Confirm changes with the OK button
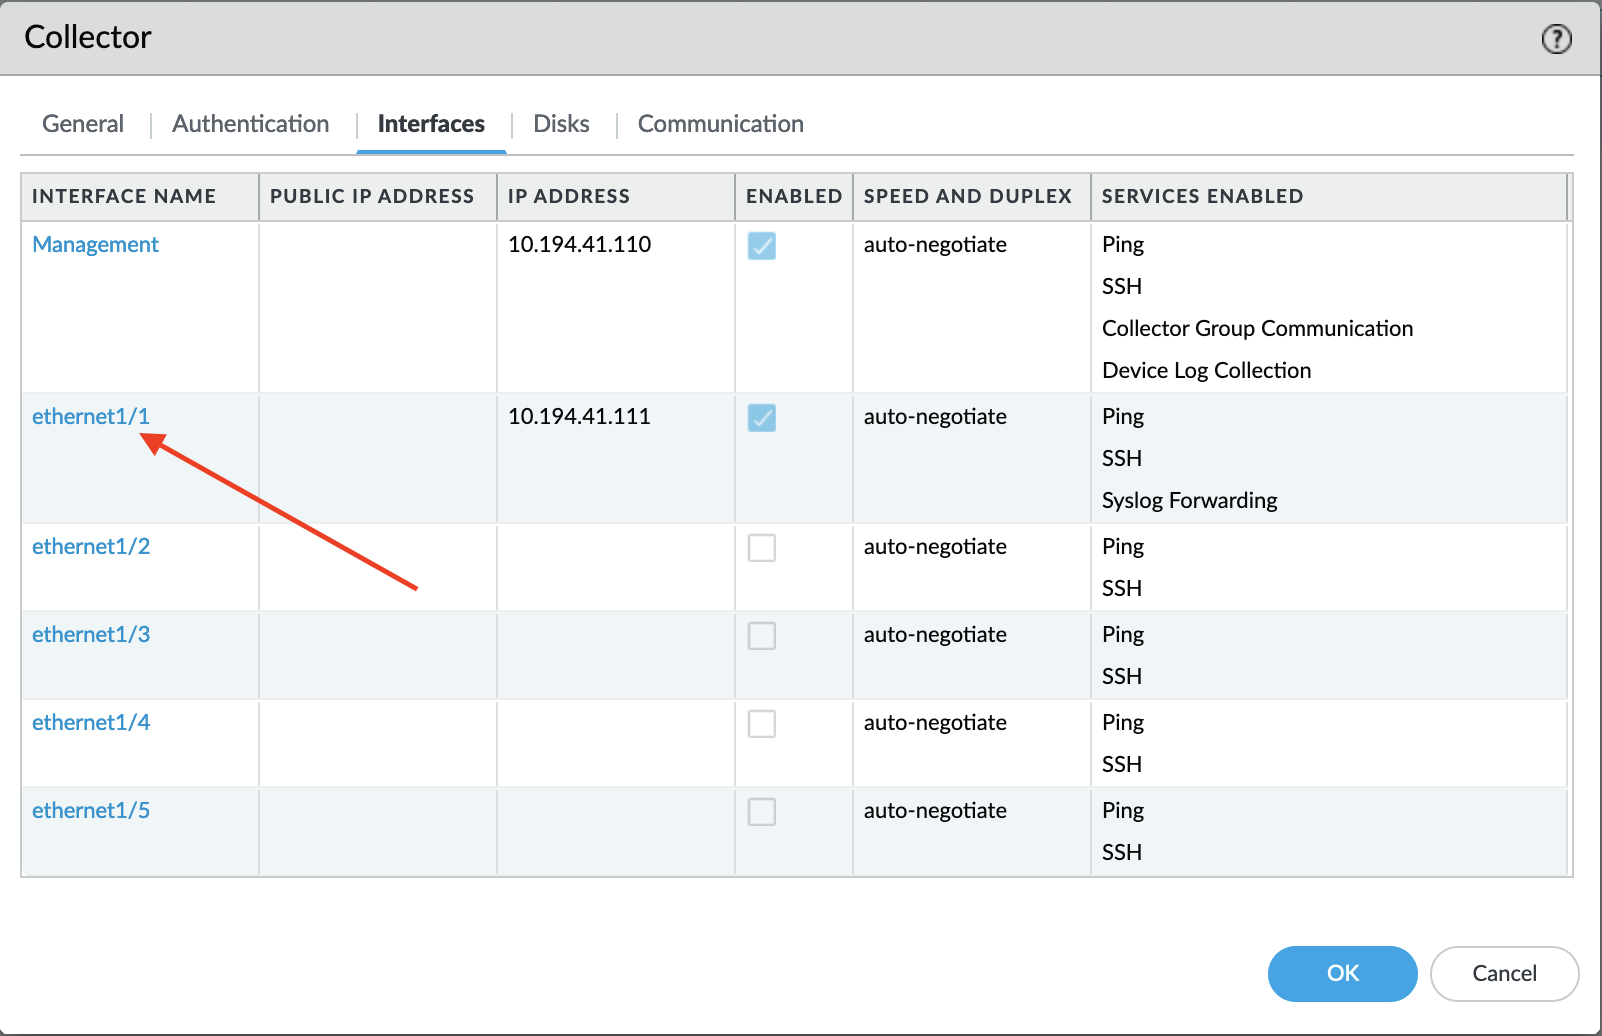 tap(1342, 973)
